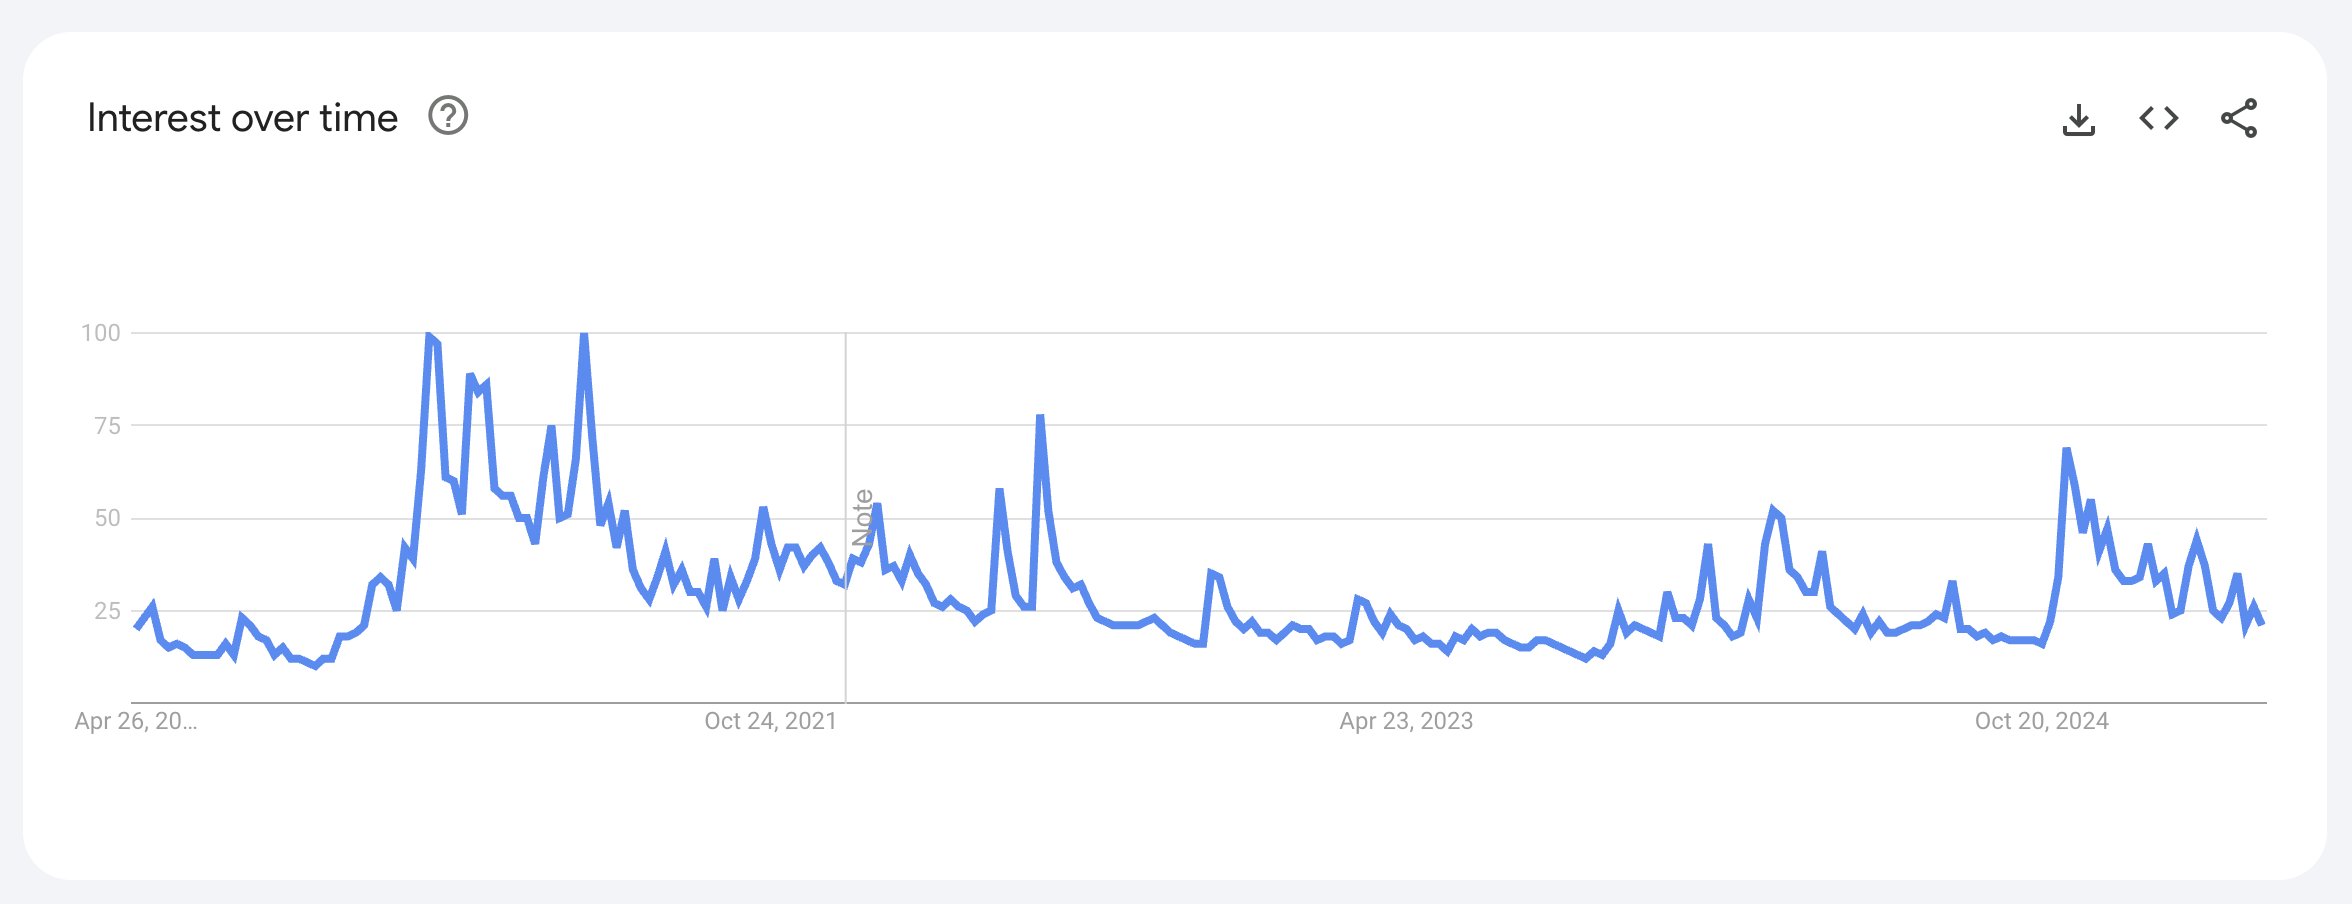
Task: Click the help question mark icon
Action: coord(448,116)
